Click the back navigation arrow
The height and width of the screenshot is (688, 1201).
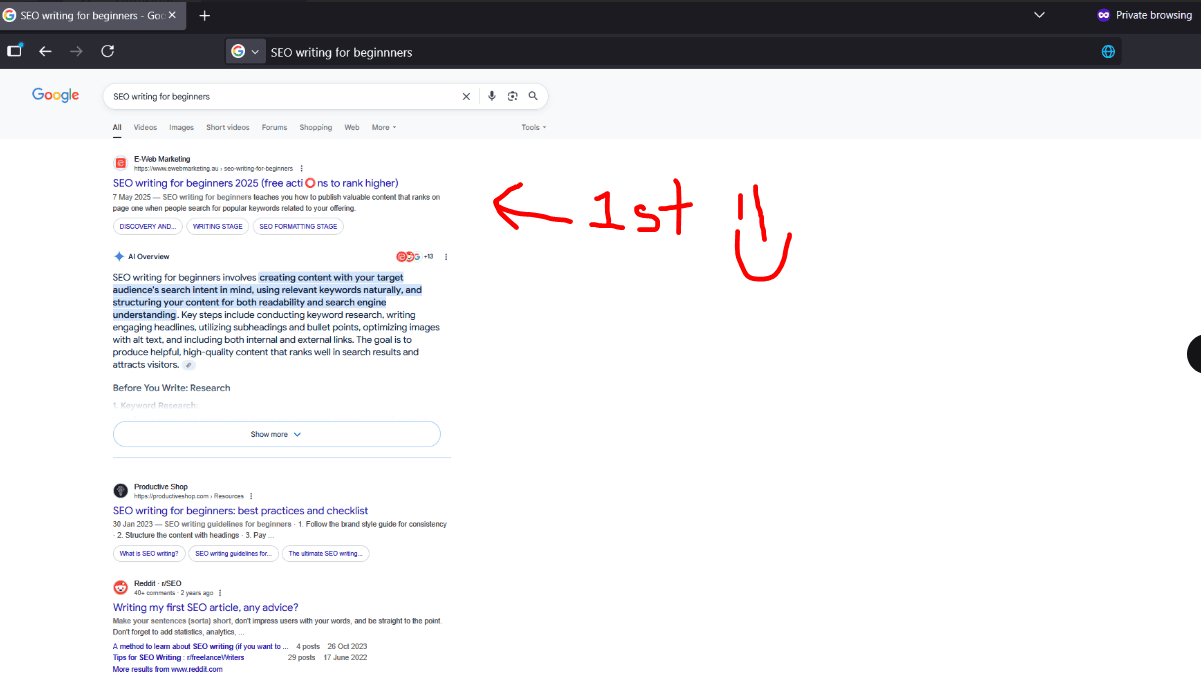[45, 51]
